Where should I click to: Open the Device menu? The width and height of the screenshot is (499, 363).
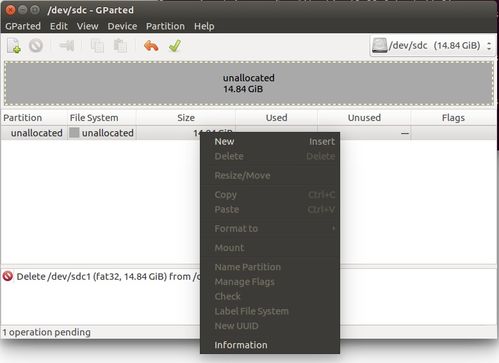tap(122, 26)
